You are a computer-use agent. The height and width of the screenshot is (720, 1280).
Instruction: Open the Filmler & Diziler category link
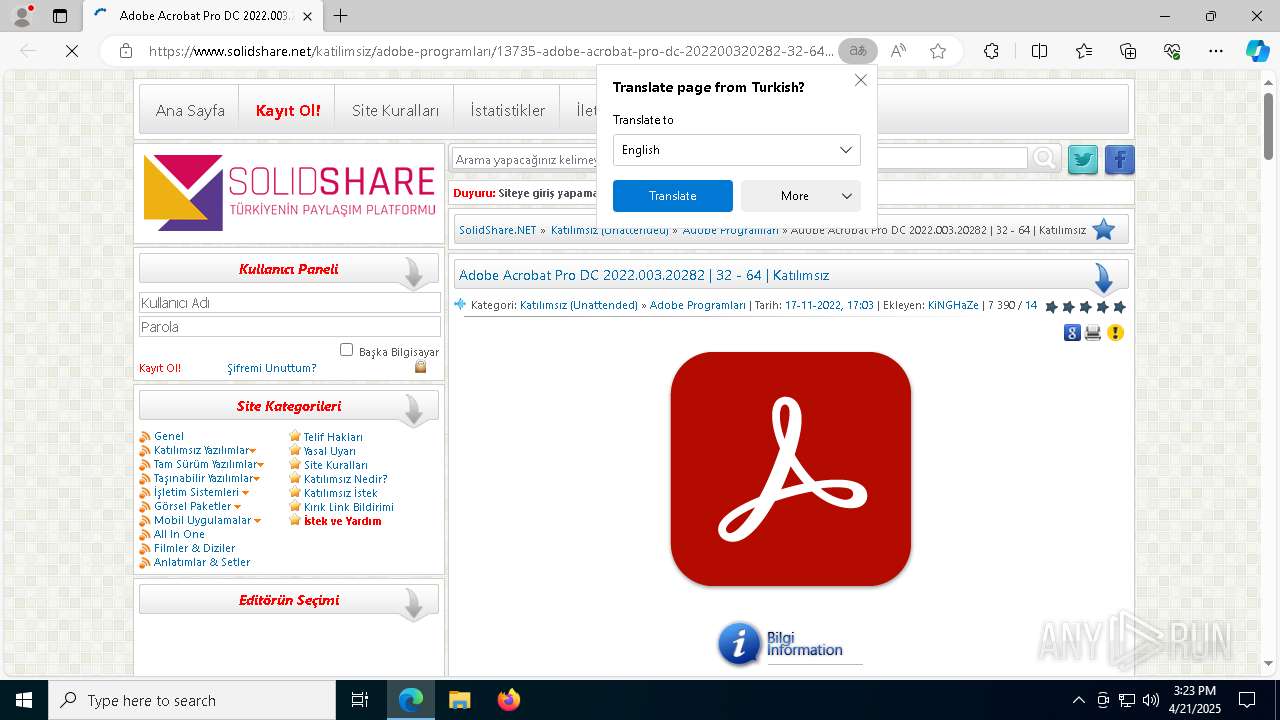(194, 549)
